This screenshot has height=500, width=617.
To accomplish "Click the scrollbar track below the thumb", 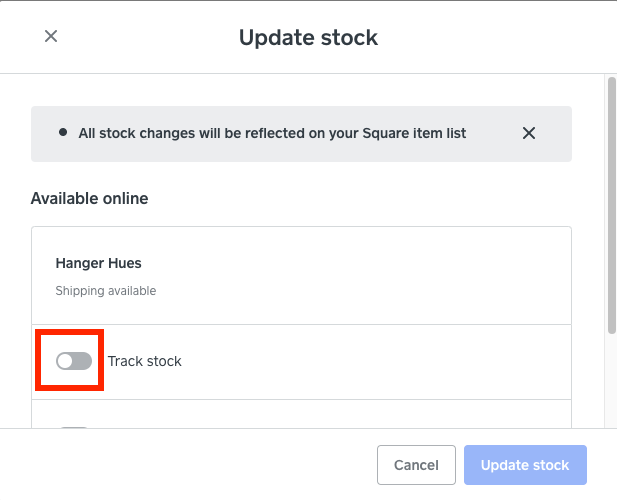I will pyautogui.click(x=611, y=380).
